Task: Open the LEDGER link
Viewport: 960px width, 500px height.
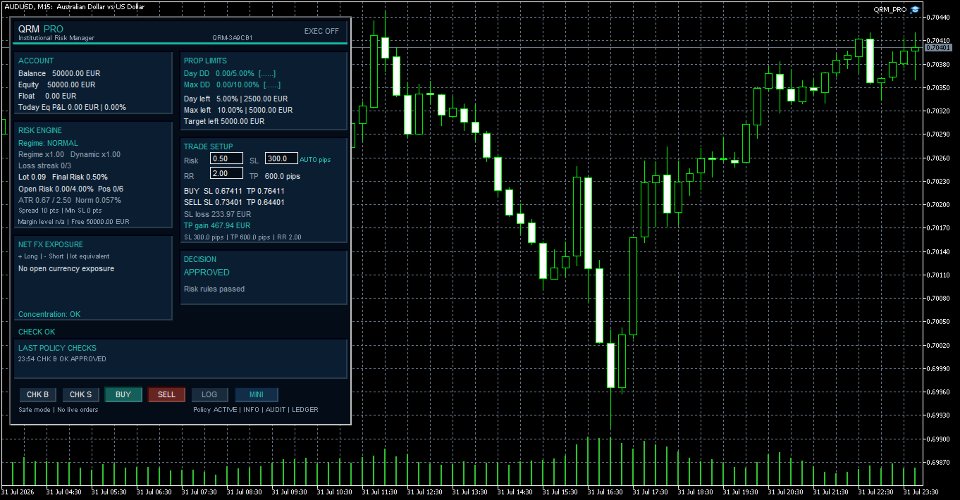Action: tap(304, 409)
